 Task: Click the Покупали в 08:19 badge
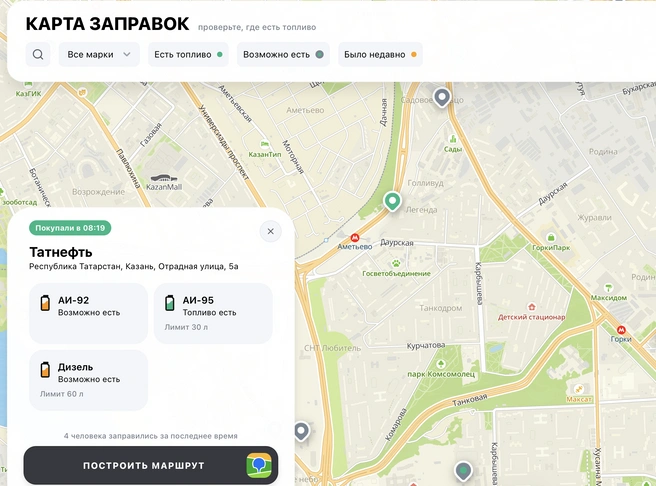[70, 228]
